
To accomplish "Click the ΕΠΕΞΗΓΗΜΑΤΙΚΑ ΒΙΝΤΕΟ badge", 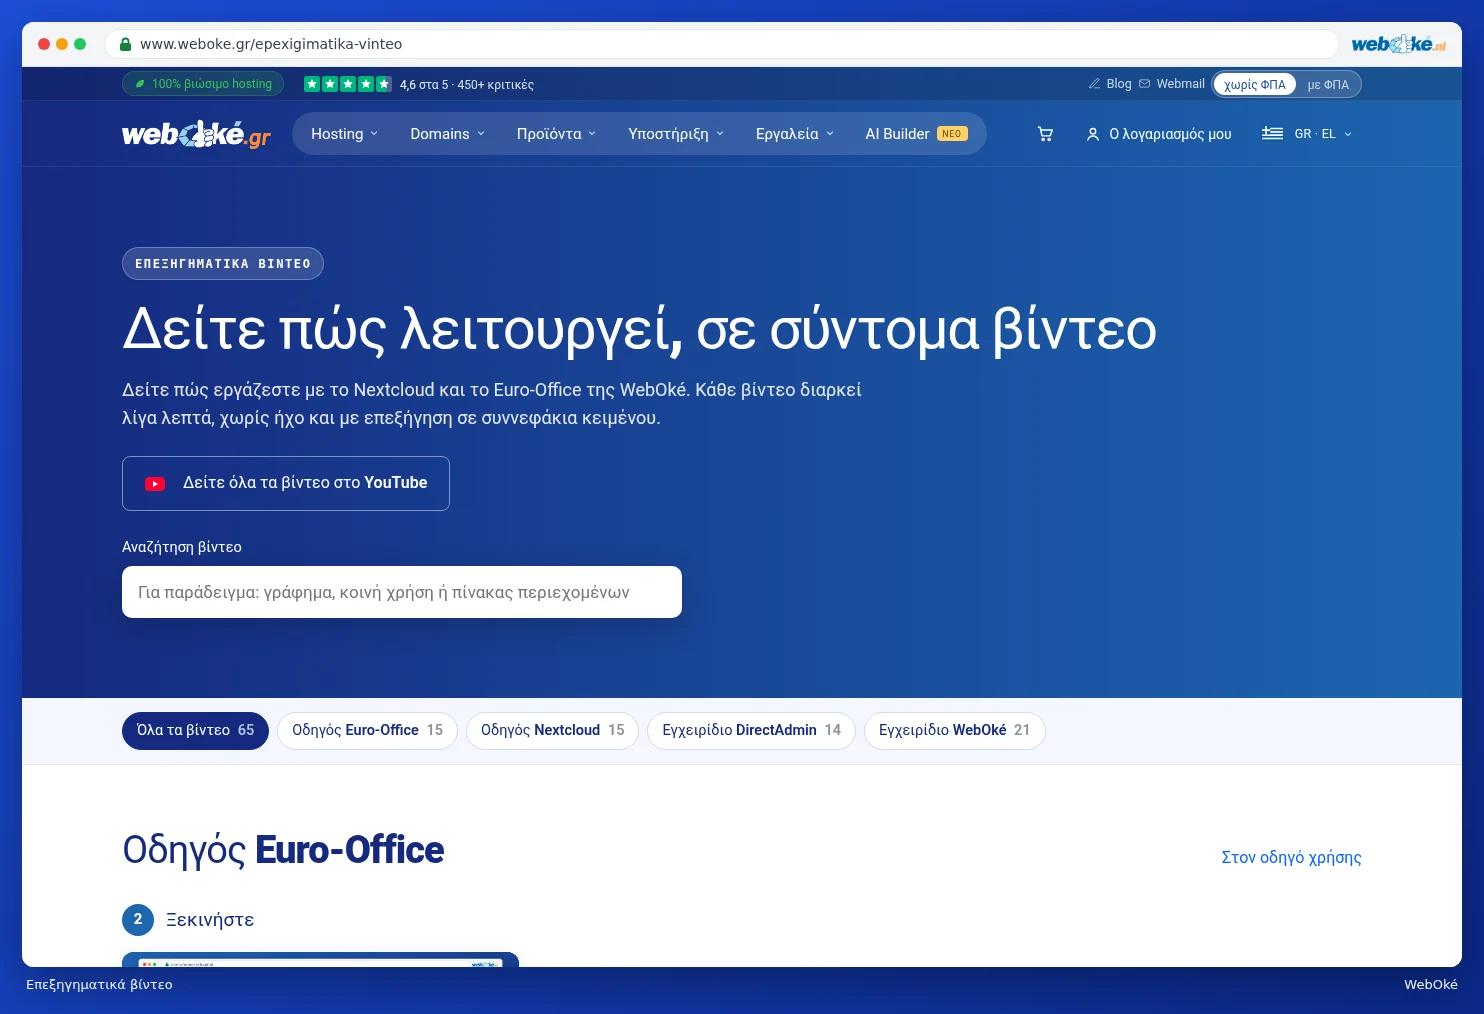I will 223,264.
